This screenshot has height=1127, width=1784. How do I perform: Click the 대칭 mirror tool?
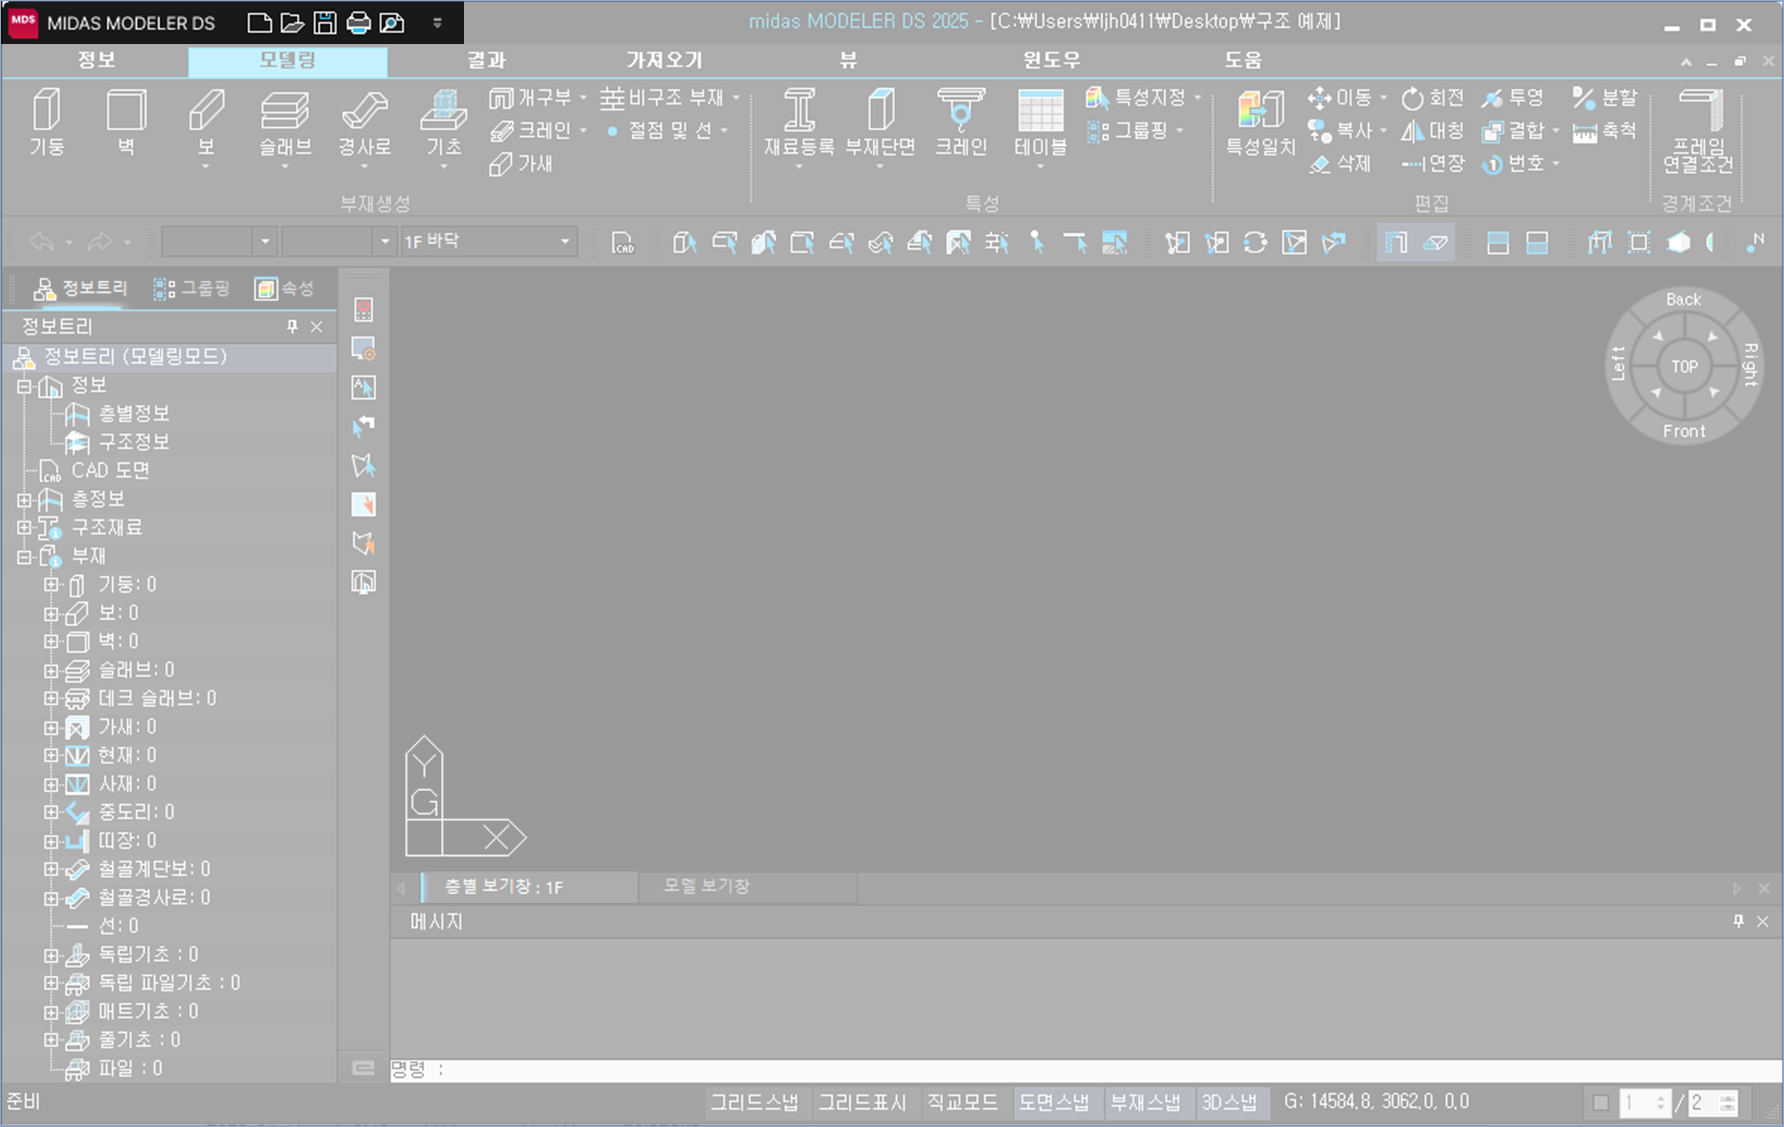point(1432,131)
